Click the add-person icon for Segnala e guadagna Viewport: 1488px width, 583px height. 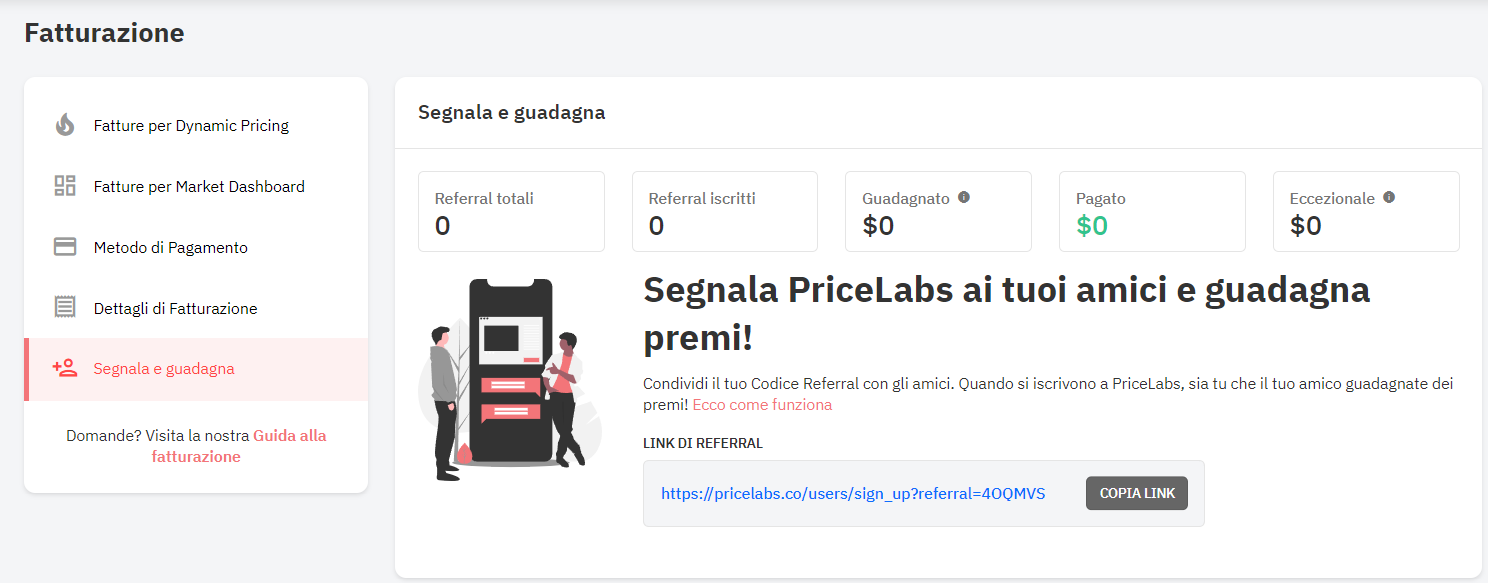click(65, 368)
